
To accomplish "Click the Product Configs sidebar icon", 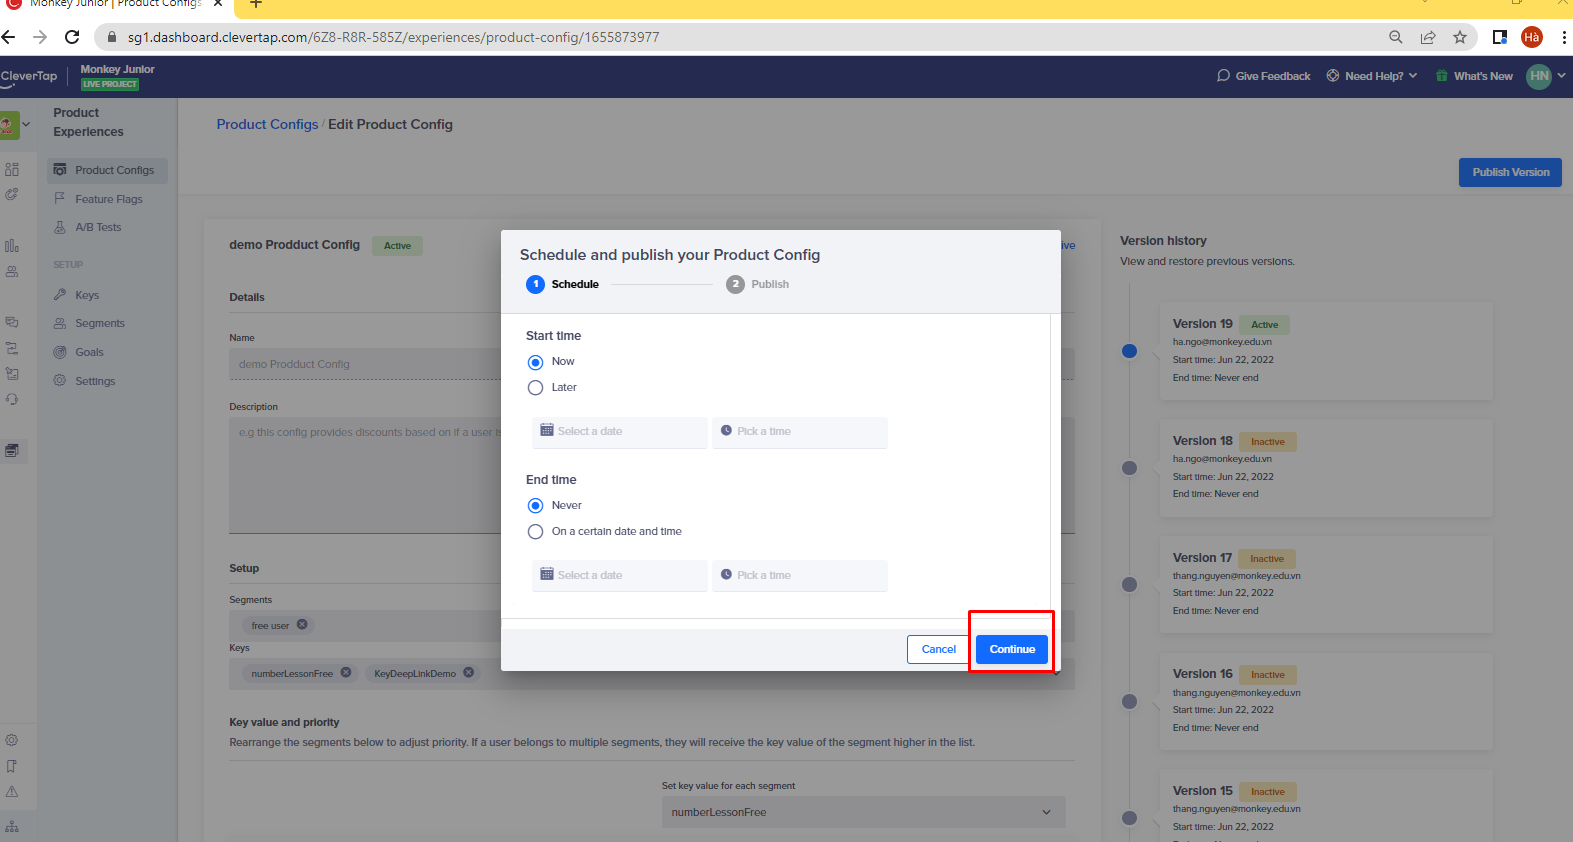I will (60, 170).
